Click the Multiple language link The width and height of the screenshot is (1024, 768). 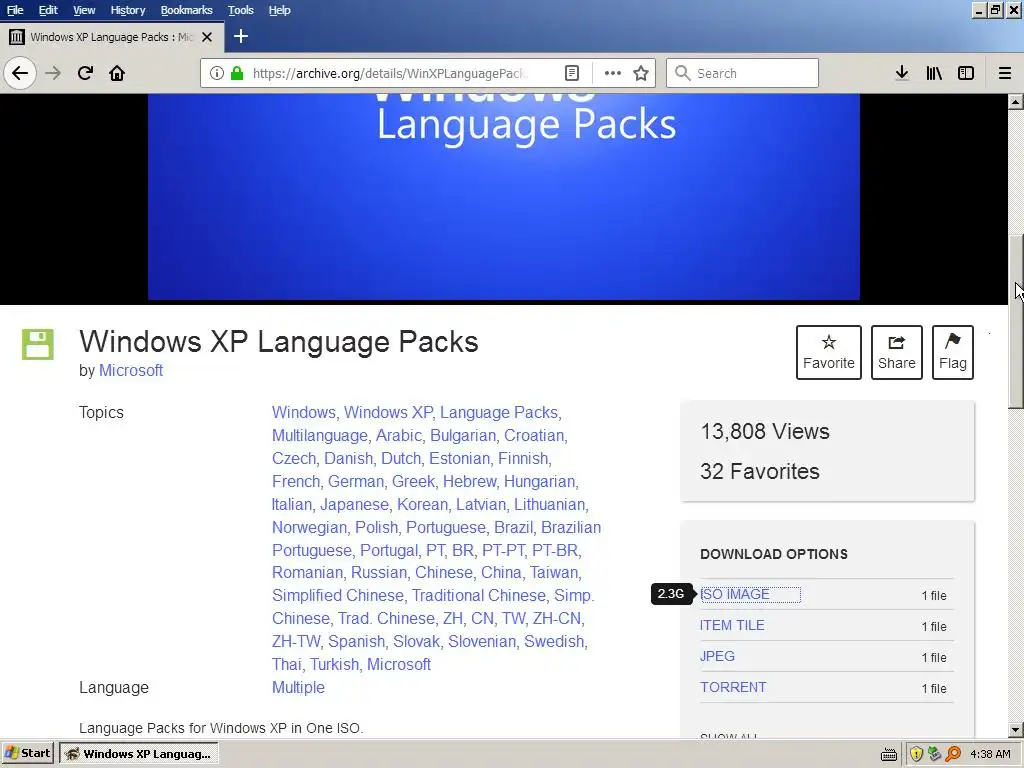[298, 688]
